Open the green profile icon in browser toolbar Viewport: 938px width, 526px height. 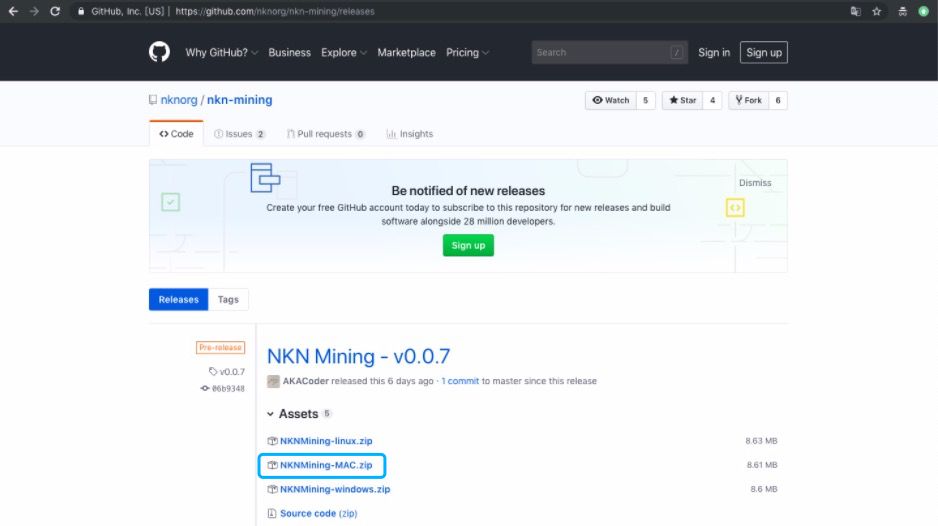tap(923, 11)
